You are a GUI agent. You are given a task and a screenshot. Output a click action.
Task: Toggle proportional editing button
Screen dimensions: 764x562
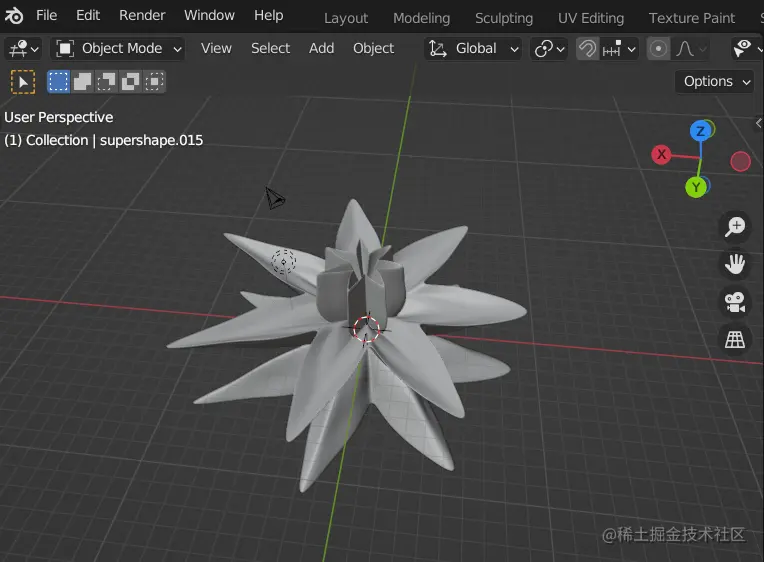[658, 49]
